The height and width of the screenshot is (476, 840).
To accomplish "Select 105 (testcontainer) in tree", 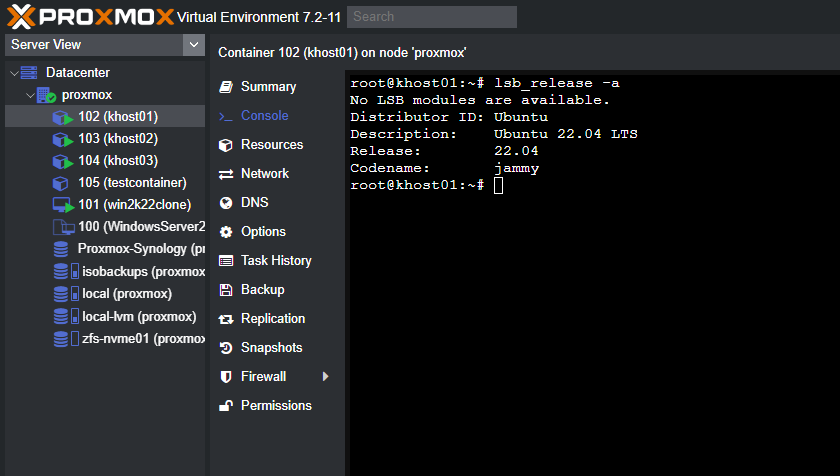I will tap(132, 183).
